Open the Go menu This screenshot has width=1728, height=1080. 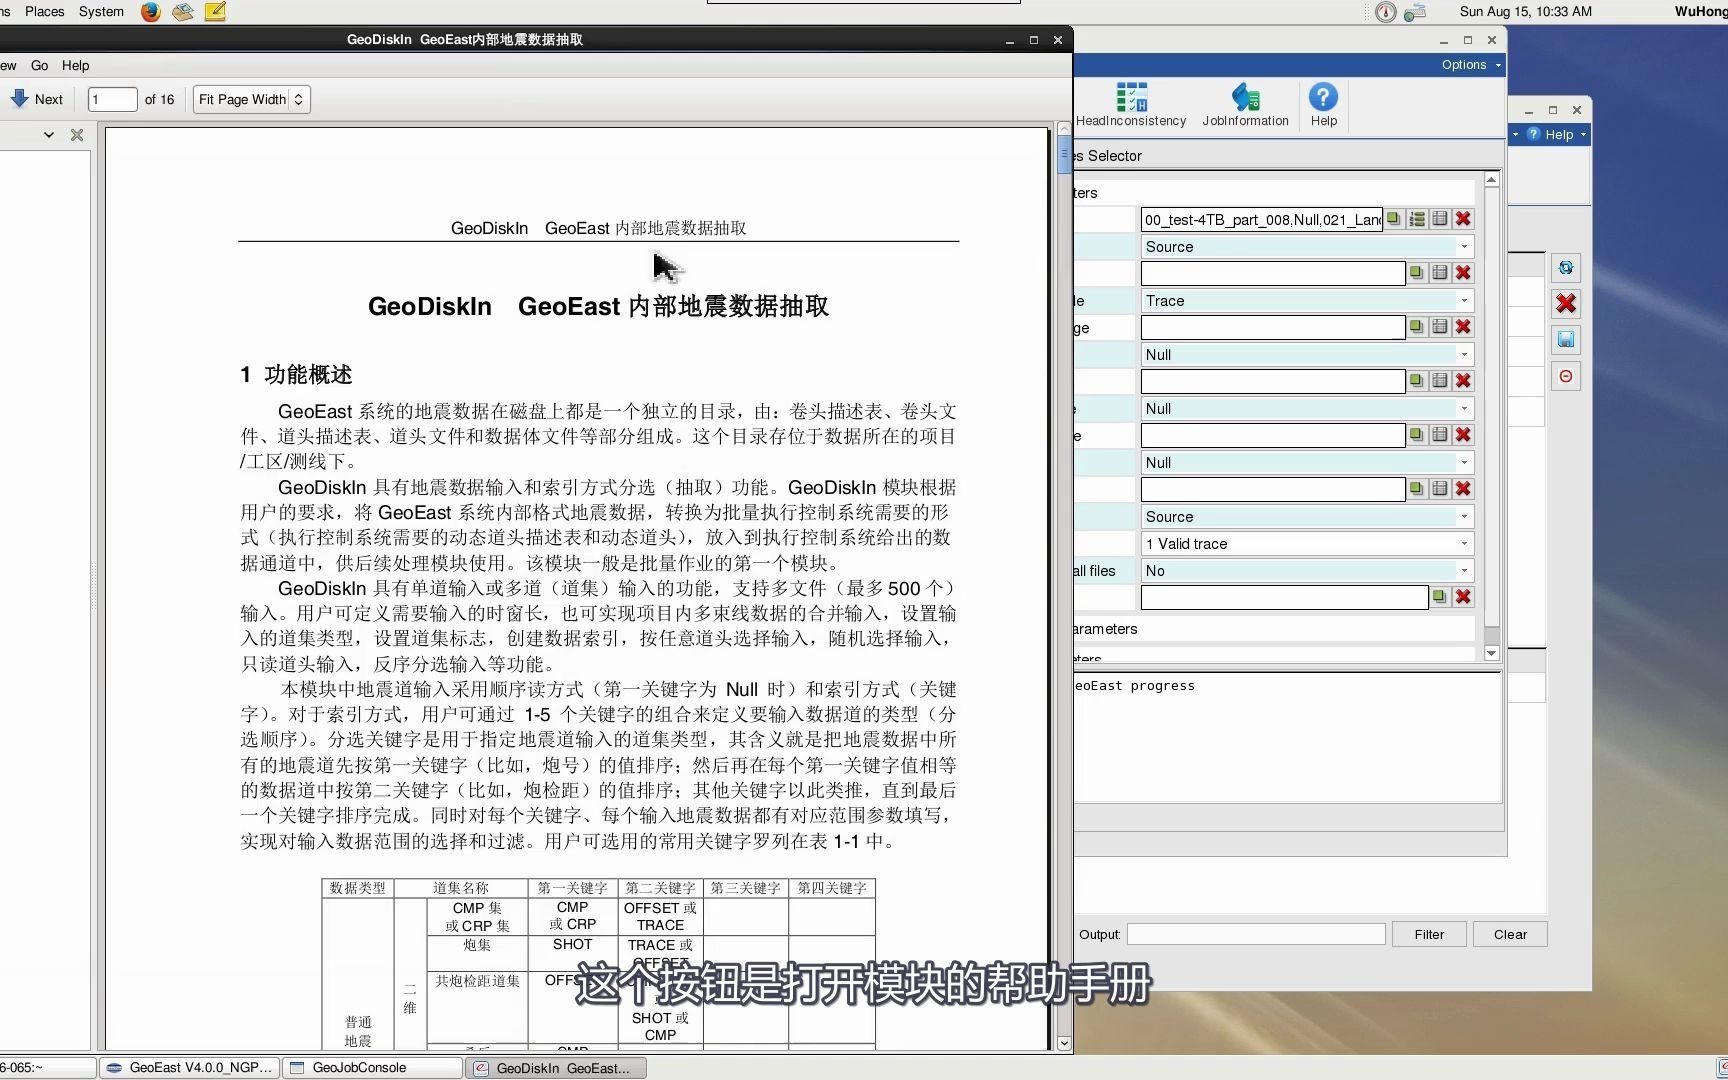tap(40, 66)
